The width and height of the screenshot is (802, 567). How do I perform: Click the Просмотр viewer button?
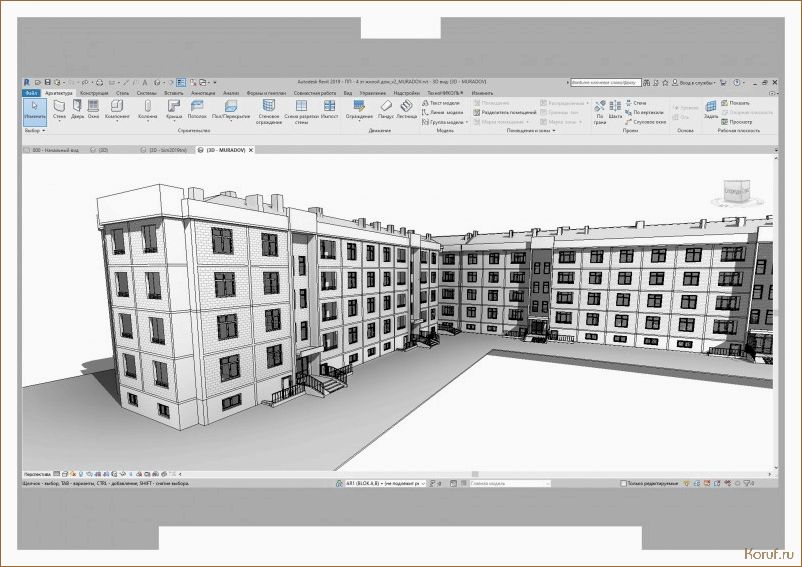(x=737, y=122)
